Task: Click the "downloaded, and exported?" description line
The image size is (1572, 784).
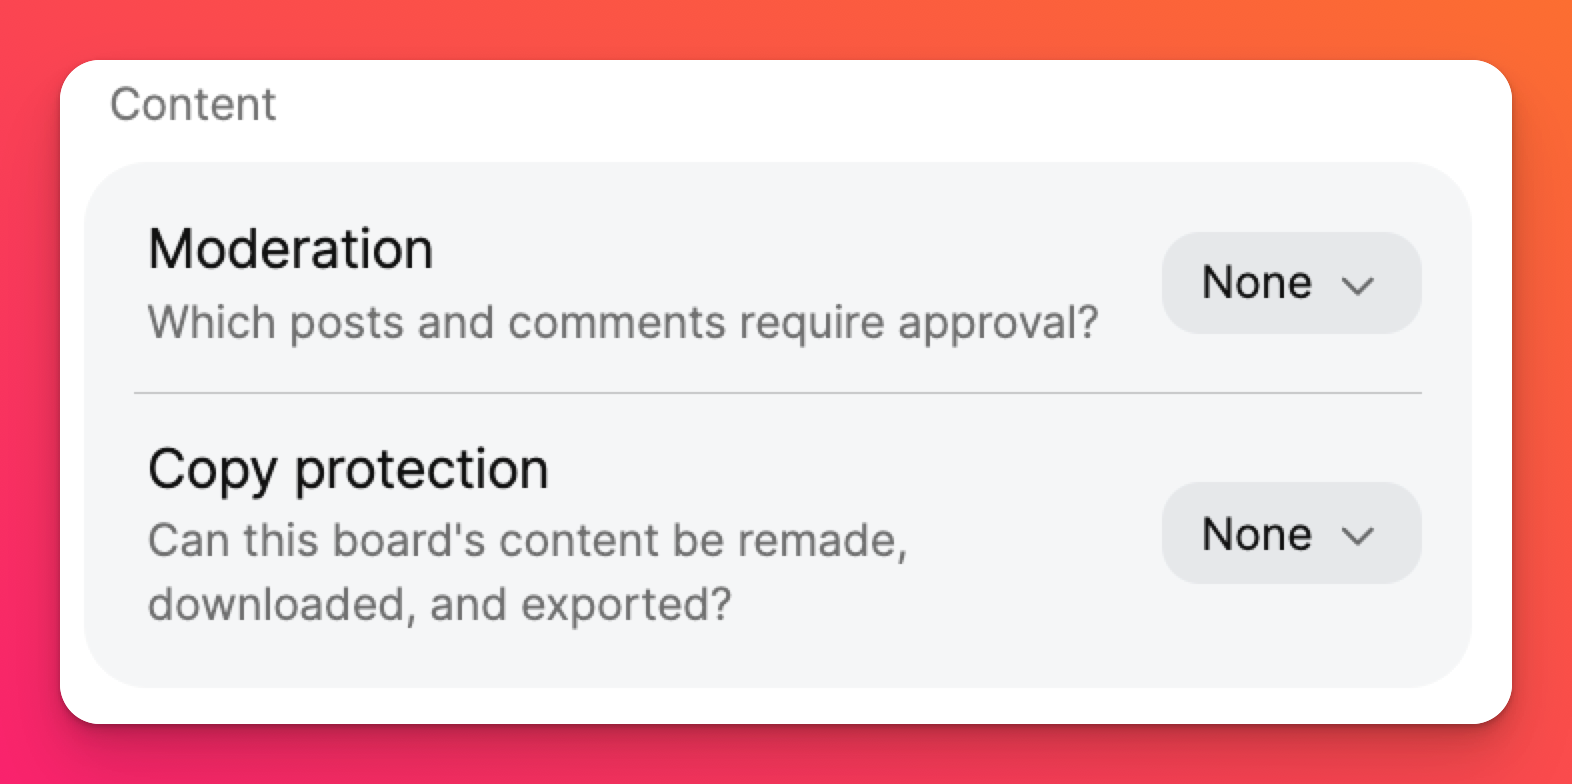Action: point(439,605)
